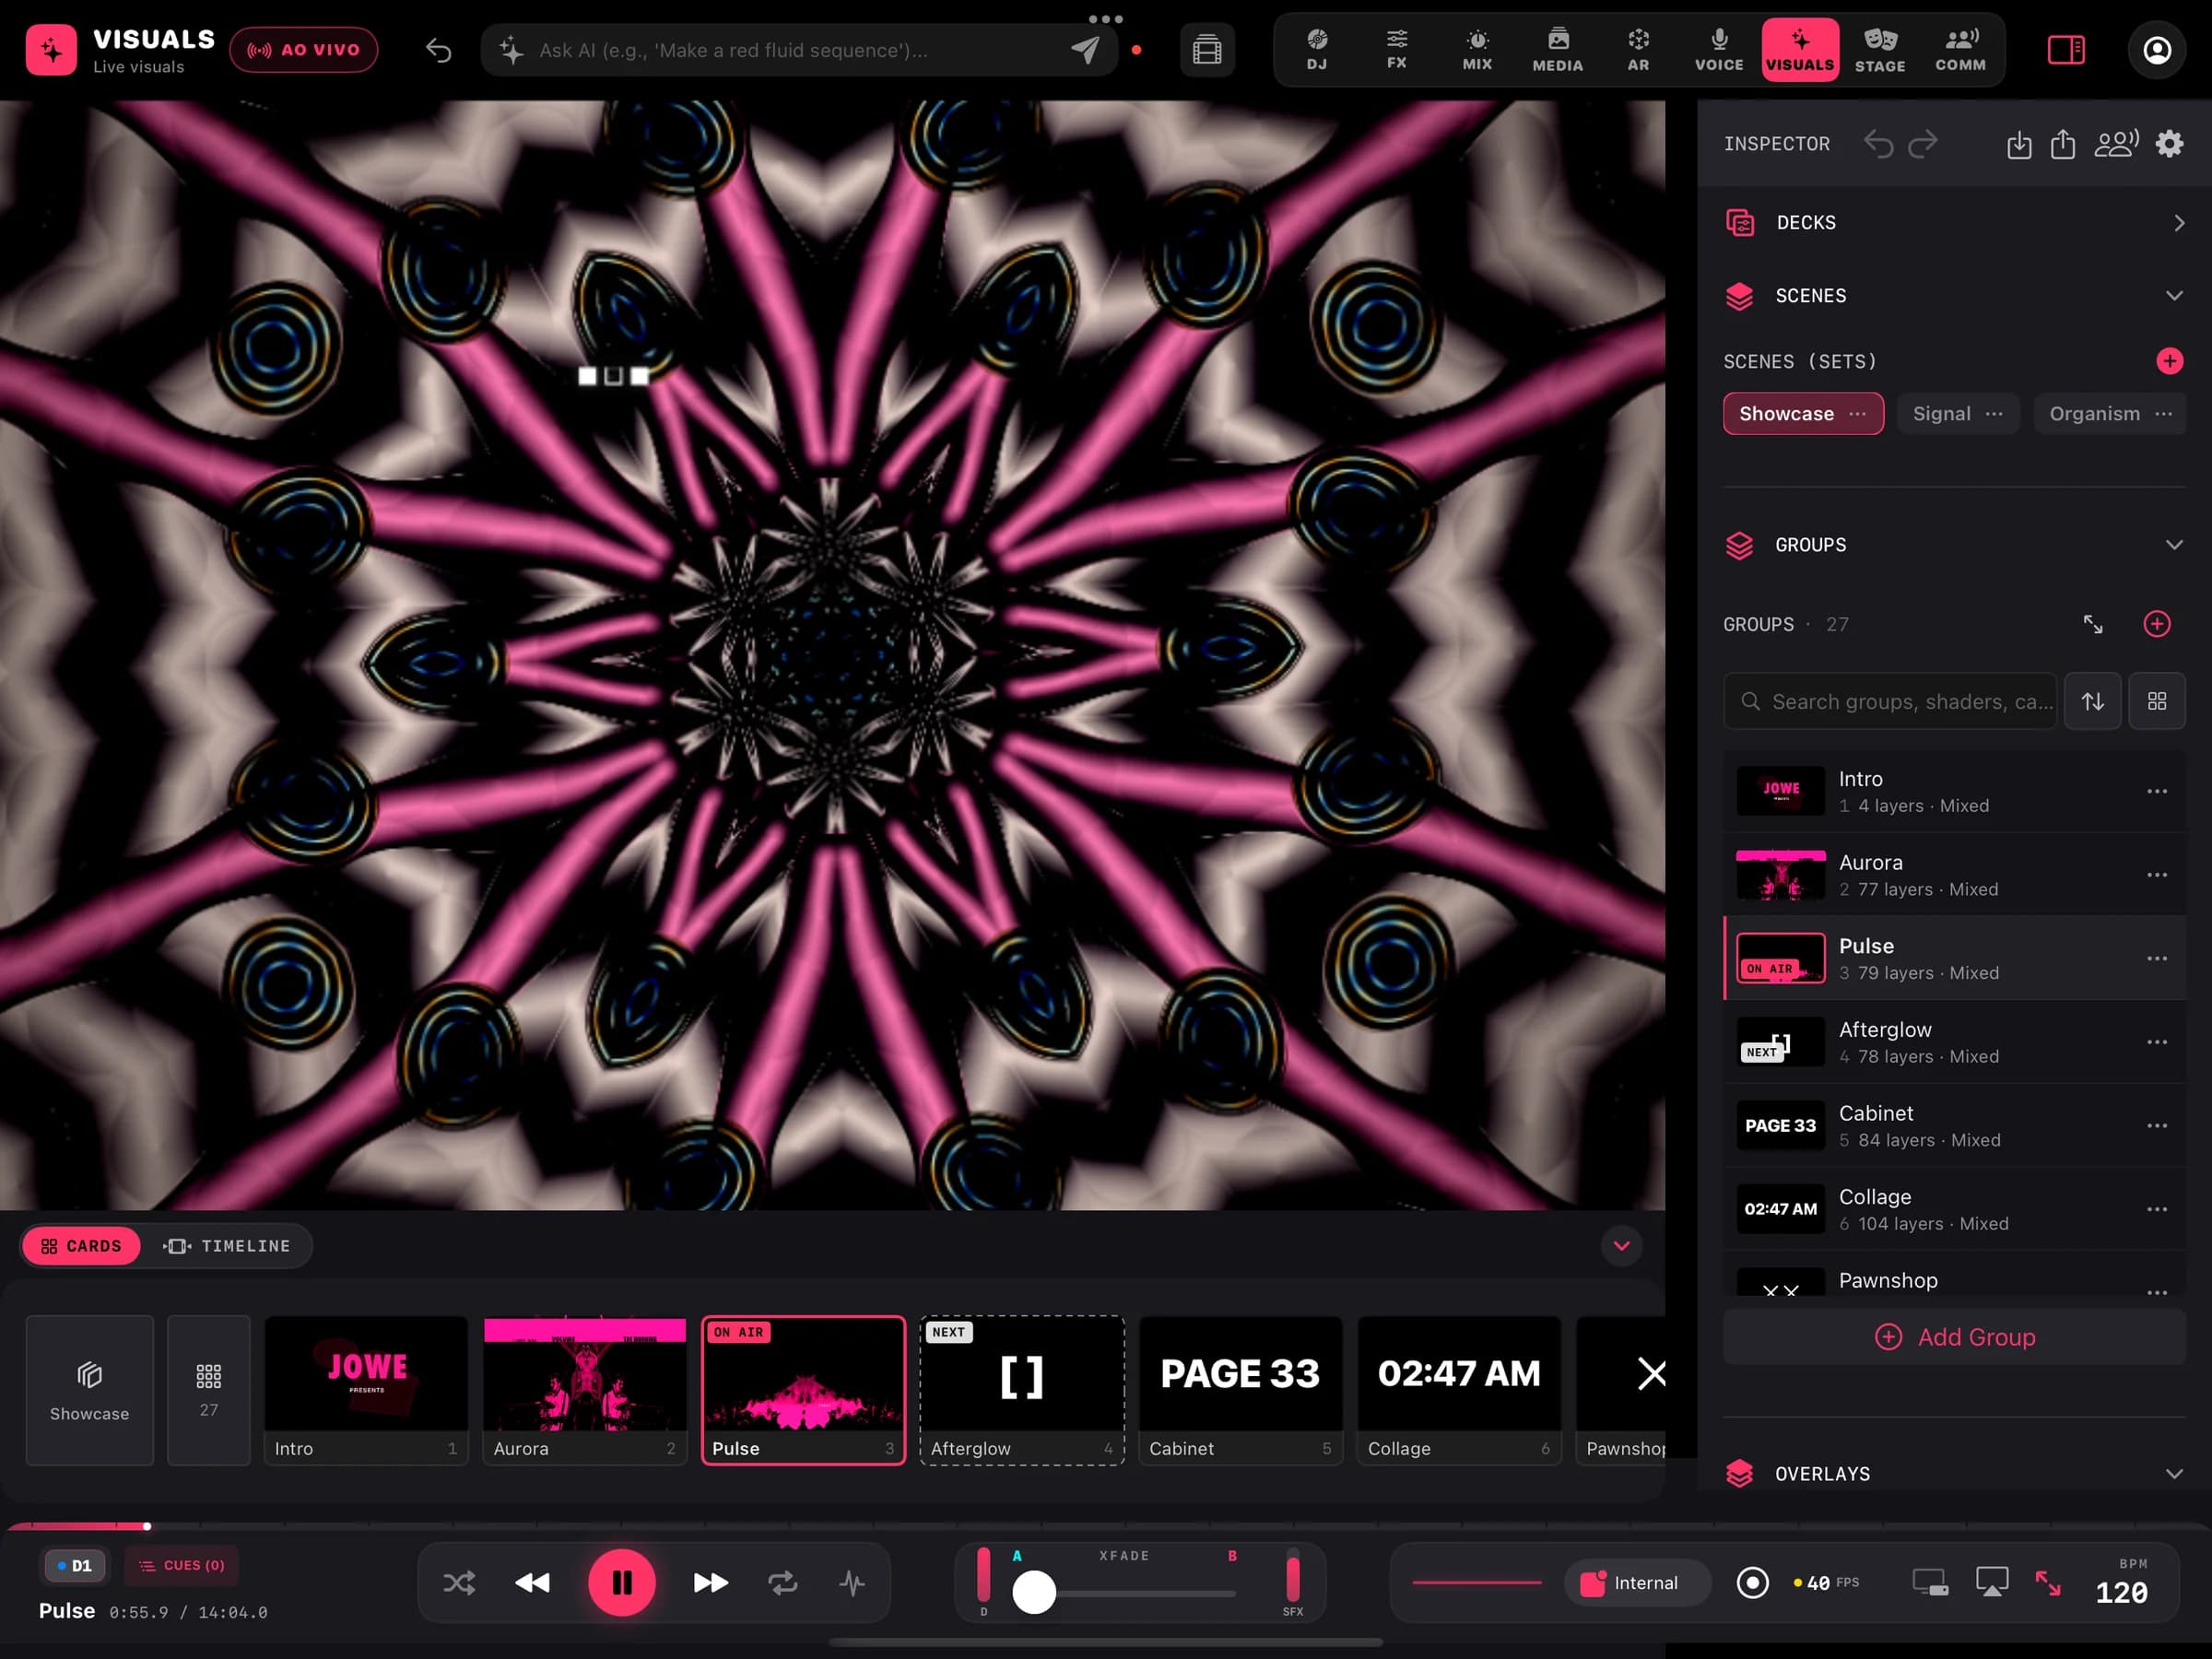The image size is (2212, 1659).
Task: Select the Afterglow NEXT card
Action: coord(1022,1390)
